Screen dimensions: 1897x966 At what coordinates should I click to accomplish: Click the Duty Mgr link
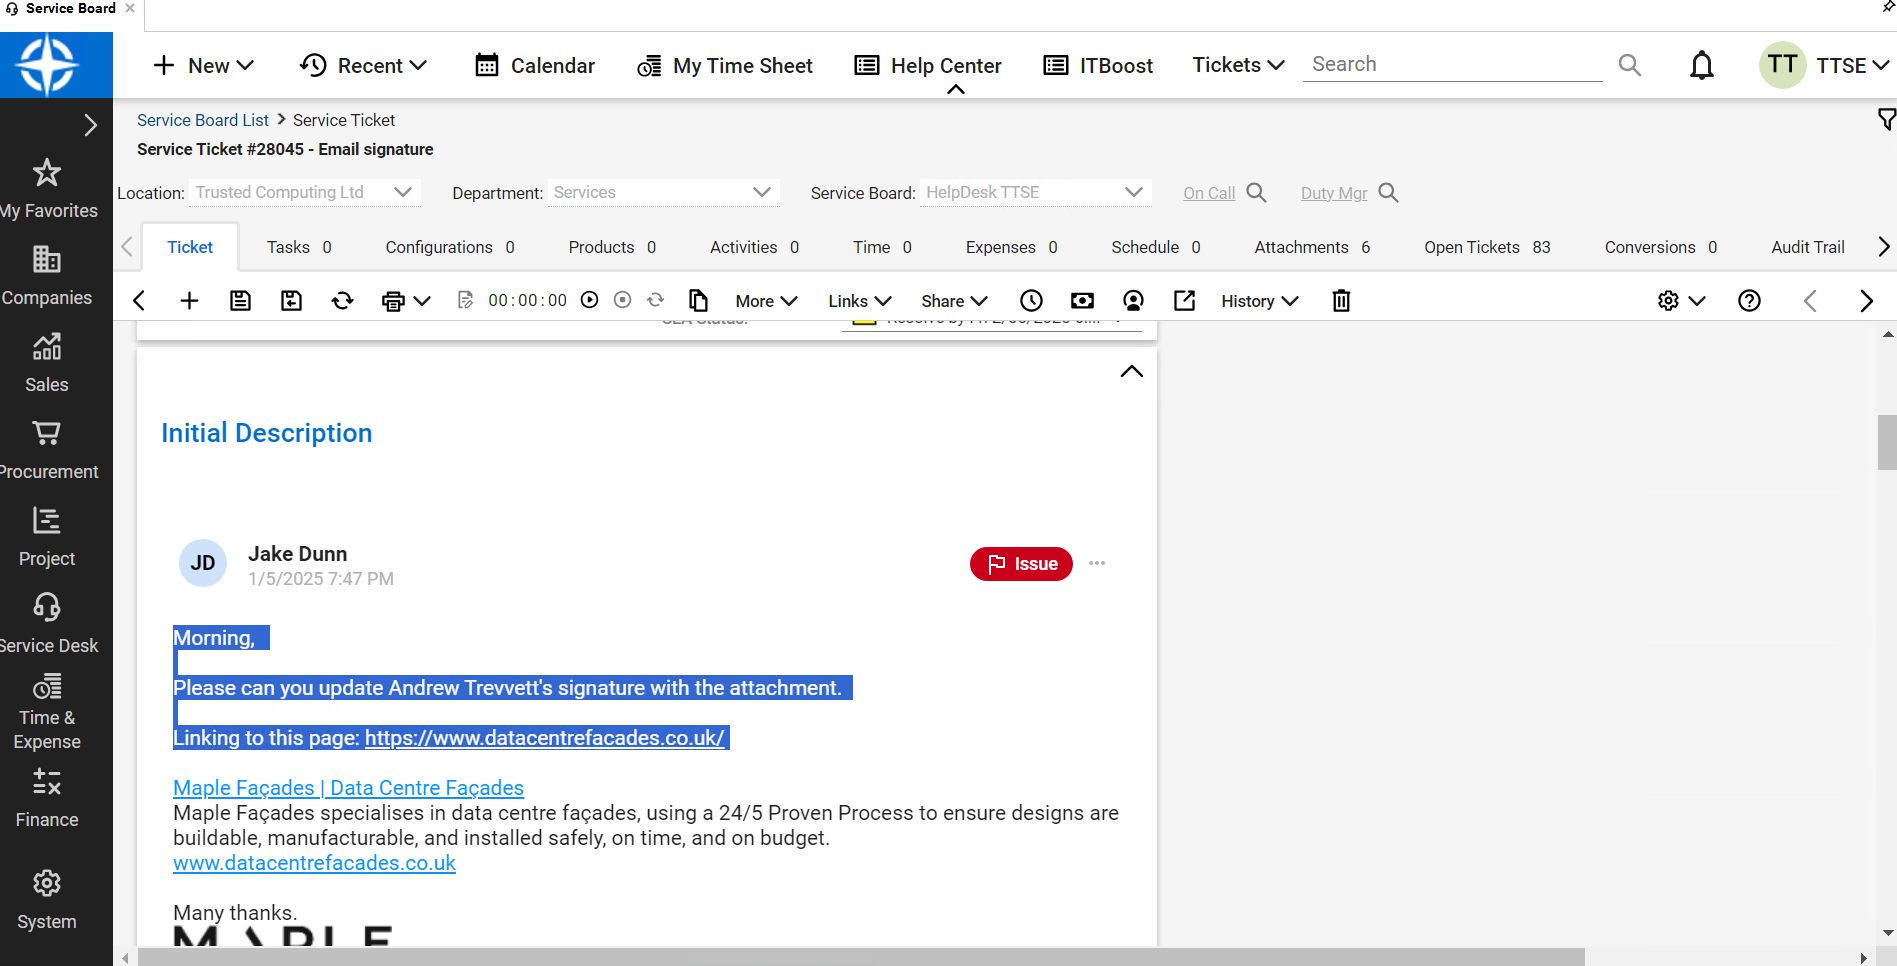[1334, 193]
